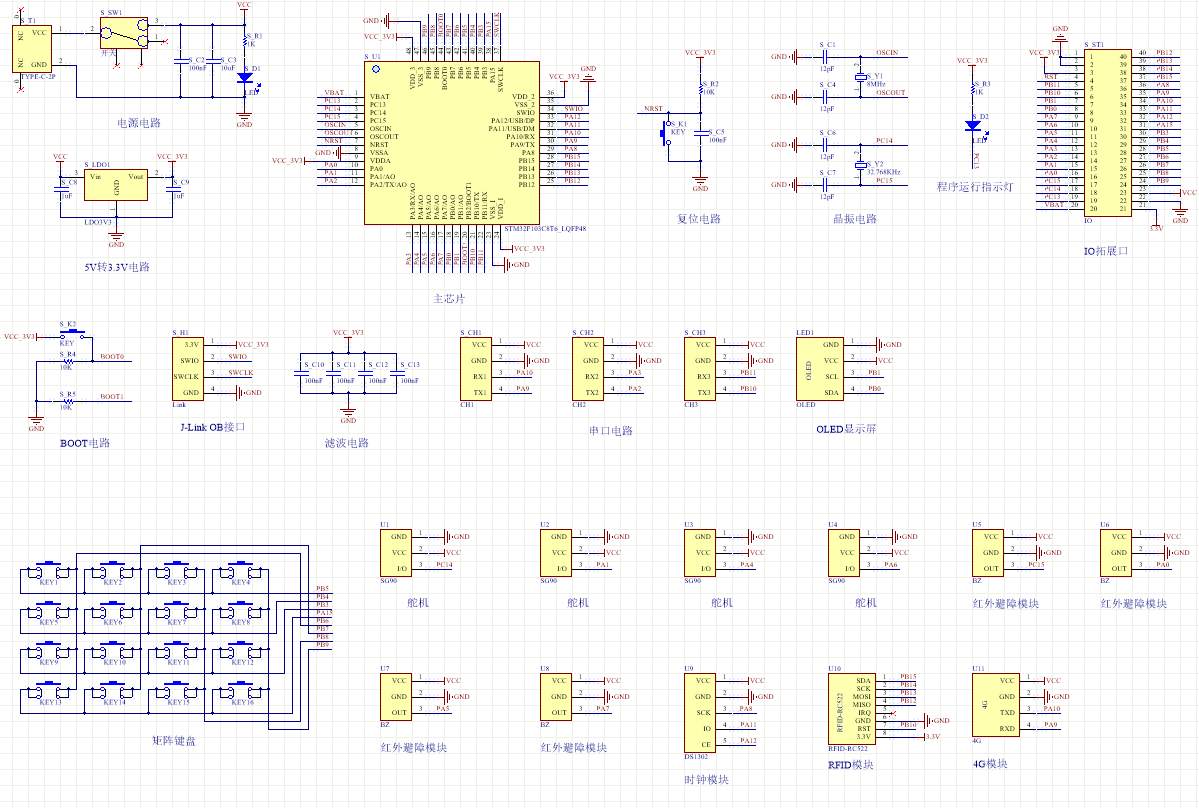The width and height of the screenshot is (1199, 808).
Task: Select the S_R2 10K reset resistor
Action: 700,89
